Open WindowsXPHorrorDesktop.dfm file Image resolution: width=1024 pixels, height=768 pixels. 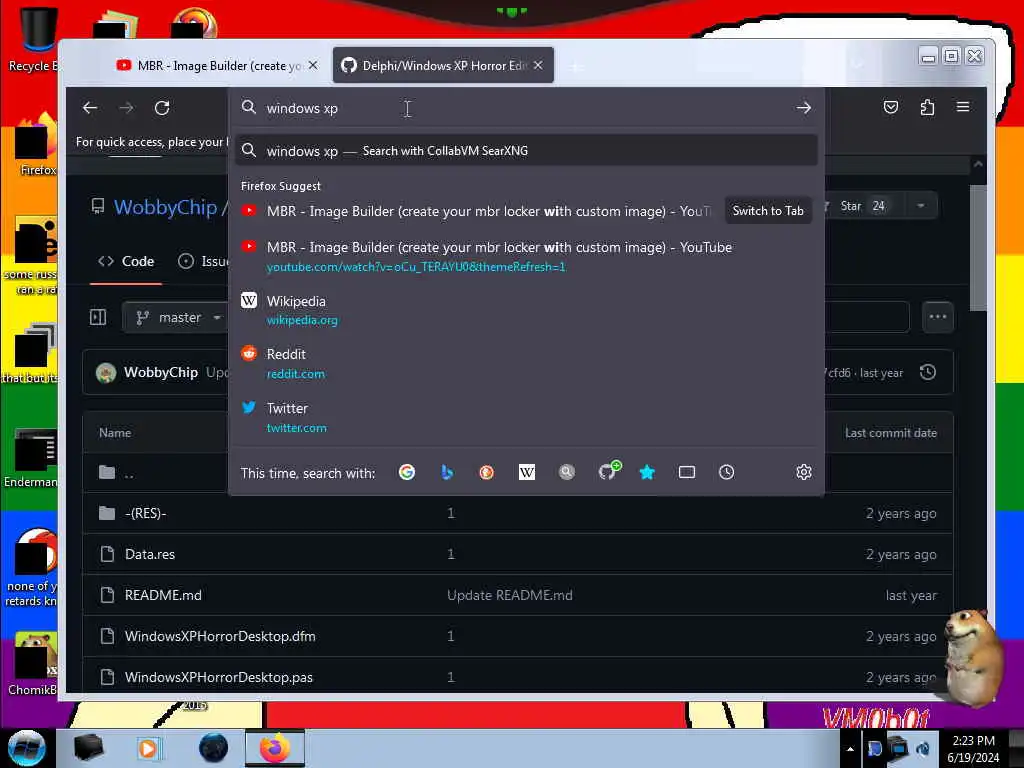click(220, 636)
